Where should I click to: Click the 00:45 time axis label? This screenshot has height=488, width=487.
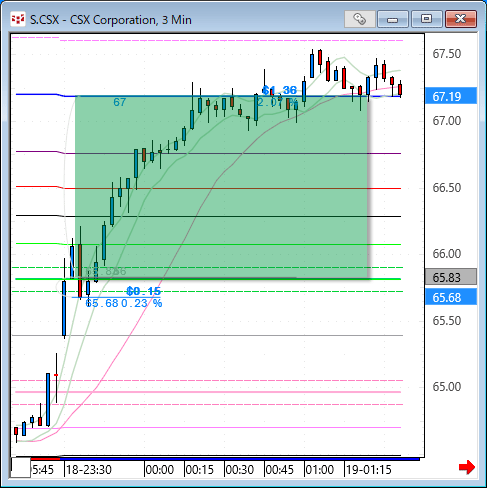point(280,470)
